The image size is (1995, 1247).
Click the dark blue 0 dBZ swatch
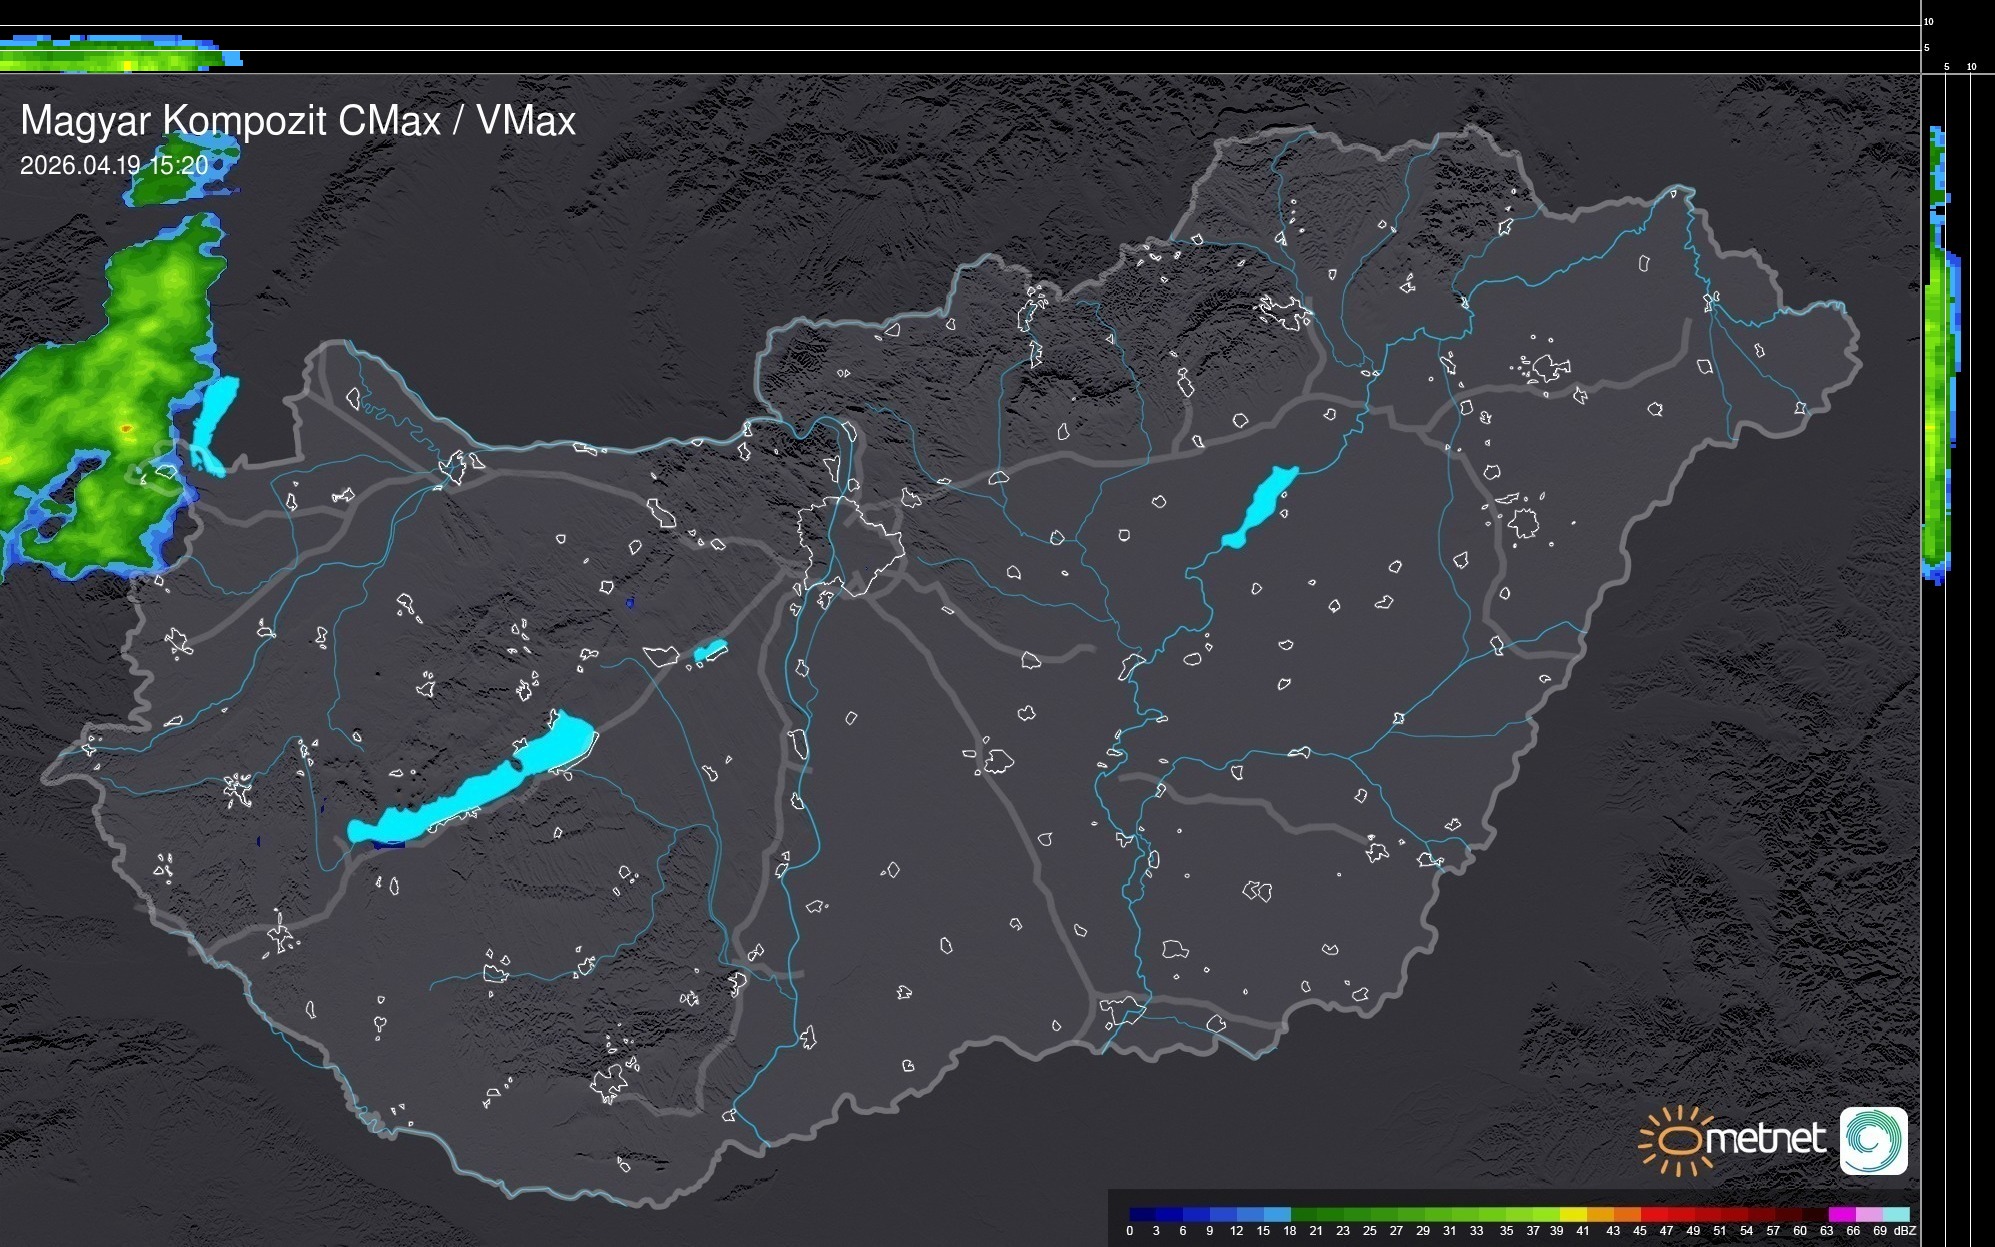pyautogui.click(x=1142, y=1214)
